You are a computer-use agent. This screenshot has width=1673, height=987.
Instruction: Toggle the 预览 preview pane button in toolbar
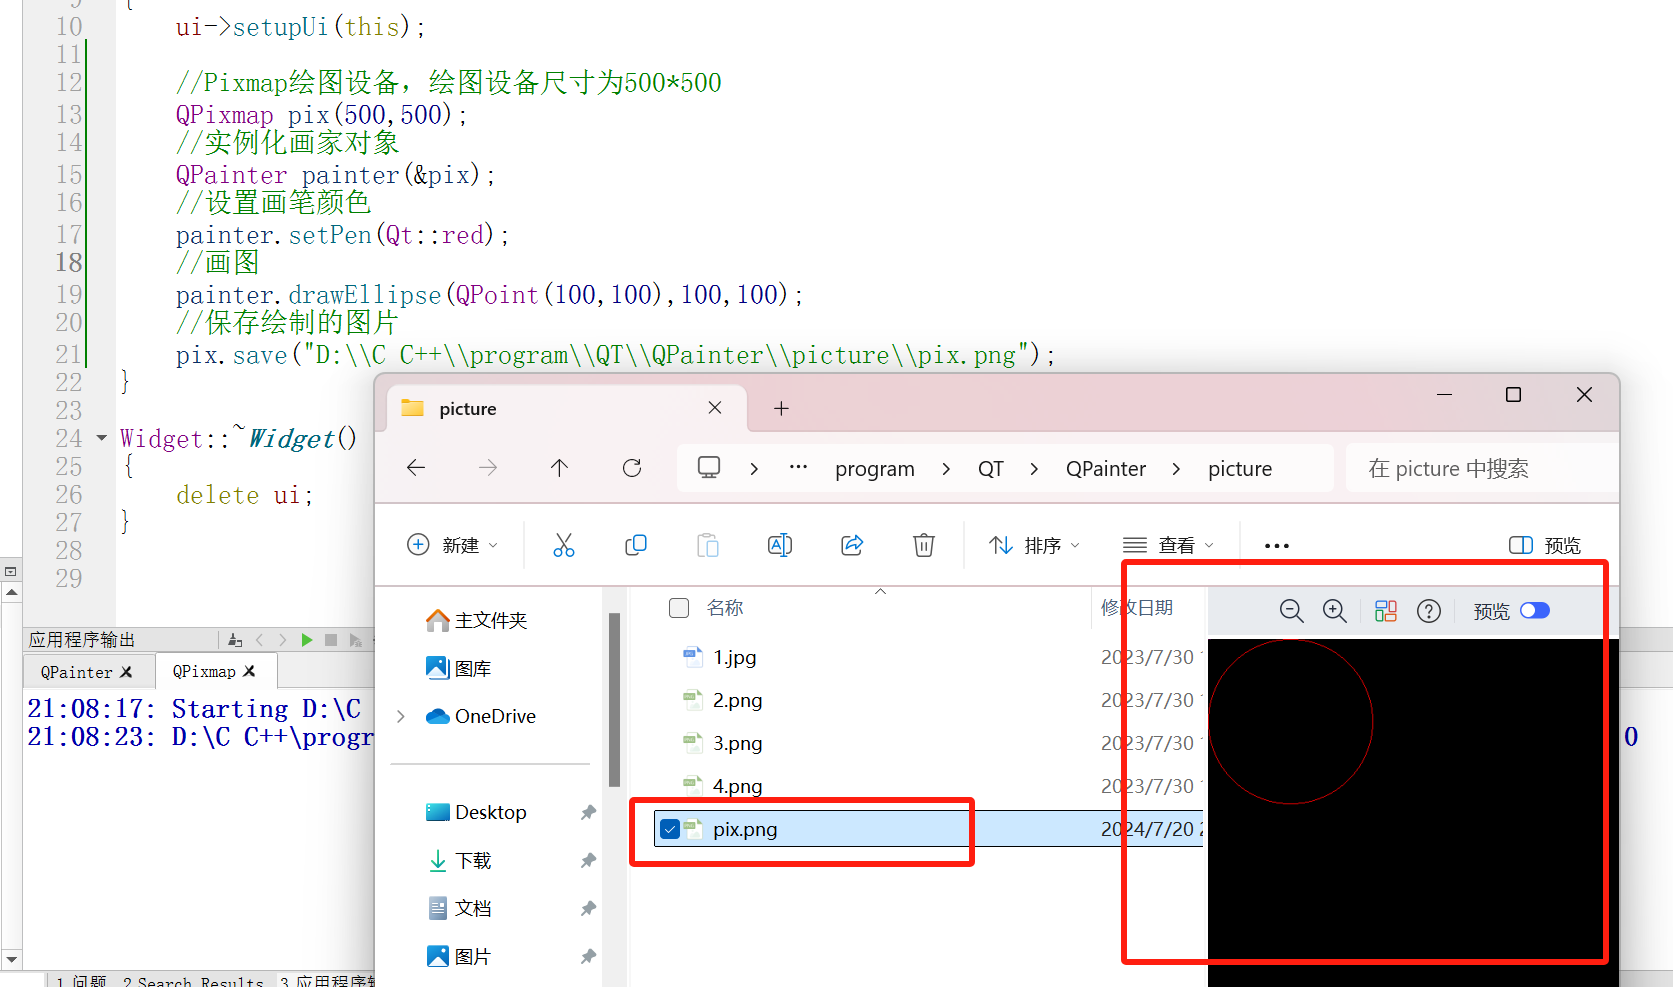click(x=1545, y=546)
